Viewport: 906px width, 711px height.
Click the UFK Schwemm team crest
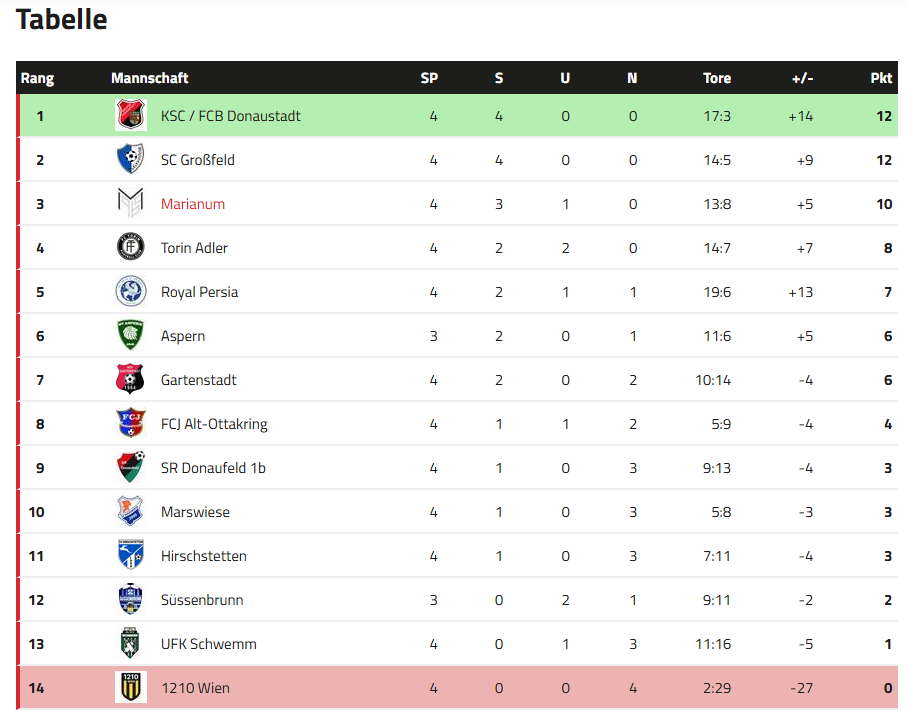131,644
